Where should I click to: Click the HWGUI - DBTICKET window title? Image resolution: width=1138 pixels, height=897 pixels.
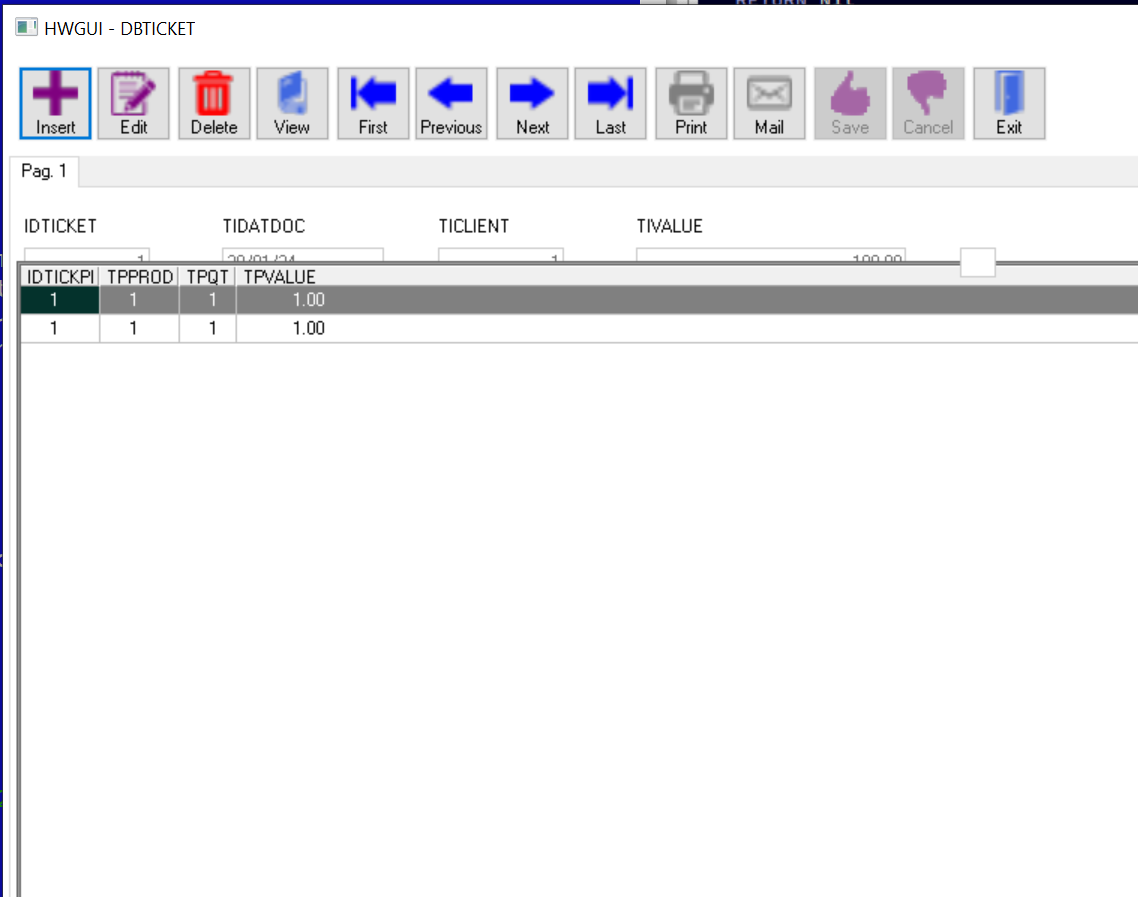(x=120, y=28)
